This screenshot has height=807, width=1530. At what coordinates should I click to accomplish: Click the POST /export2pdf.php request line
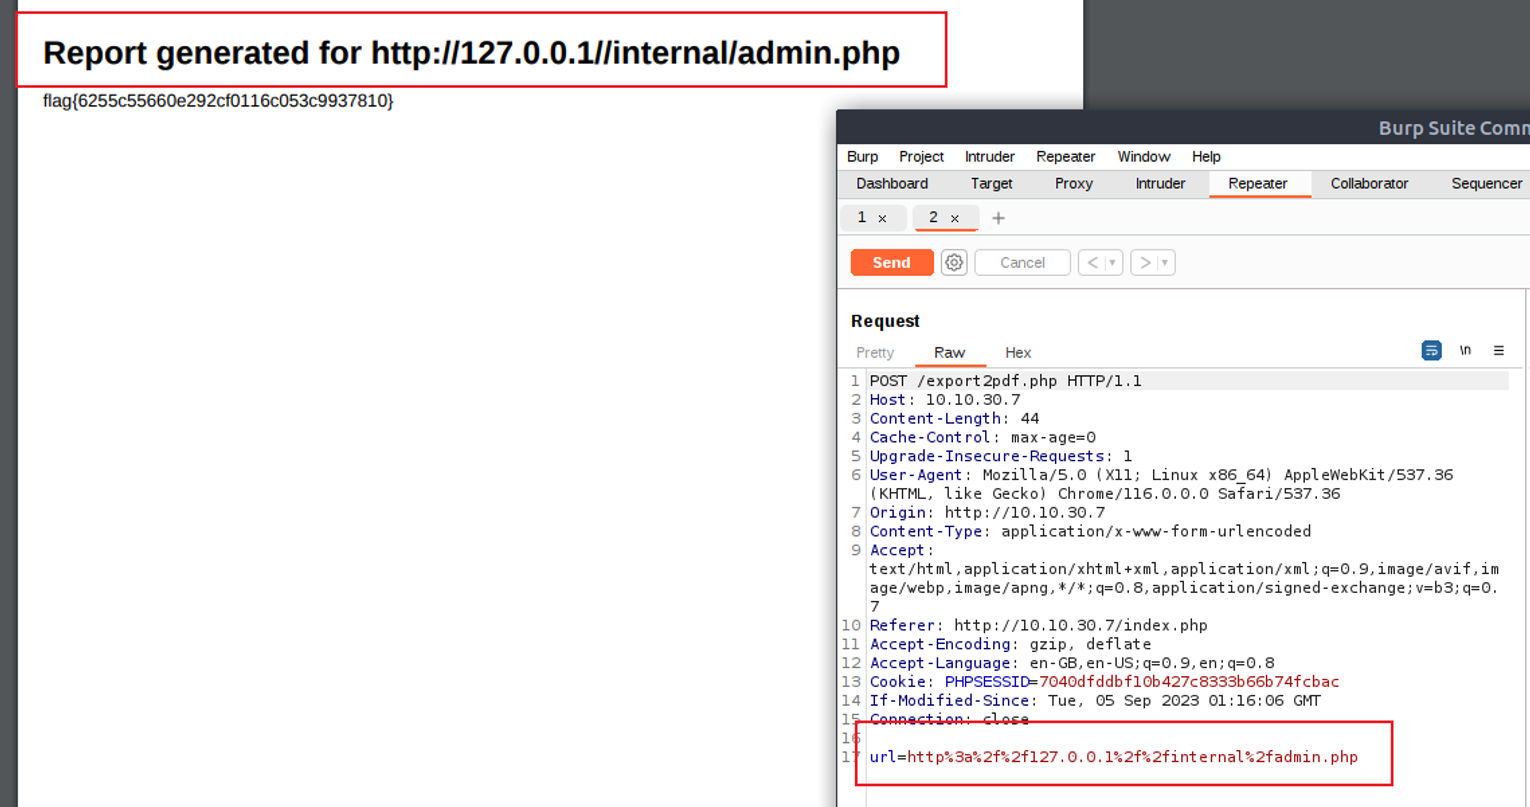pos(1005,381)
